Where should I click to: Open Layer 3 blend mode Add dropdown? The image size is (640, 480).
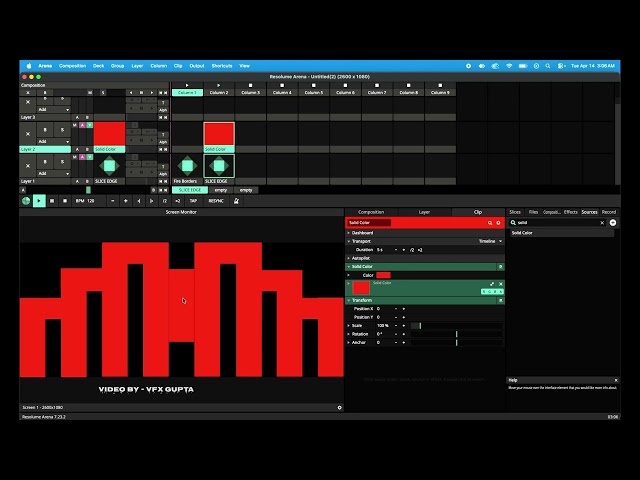(53, 109)
